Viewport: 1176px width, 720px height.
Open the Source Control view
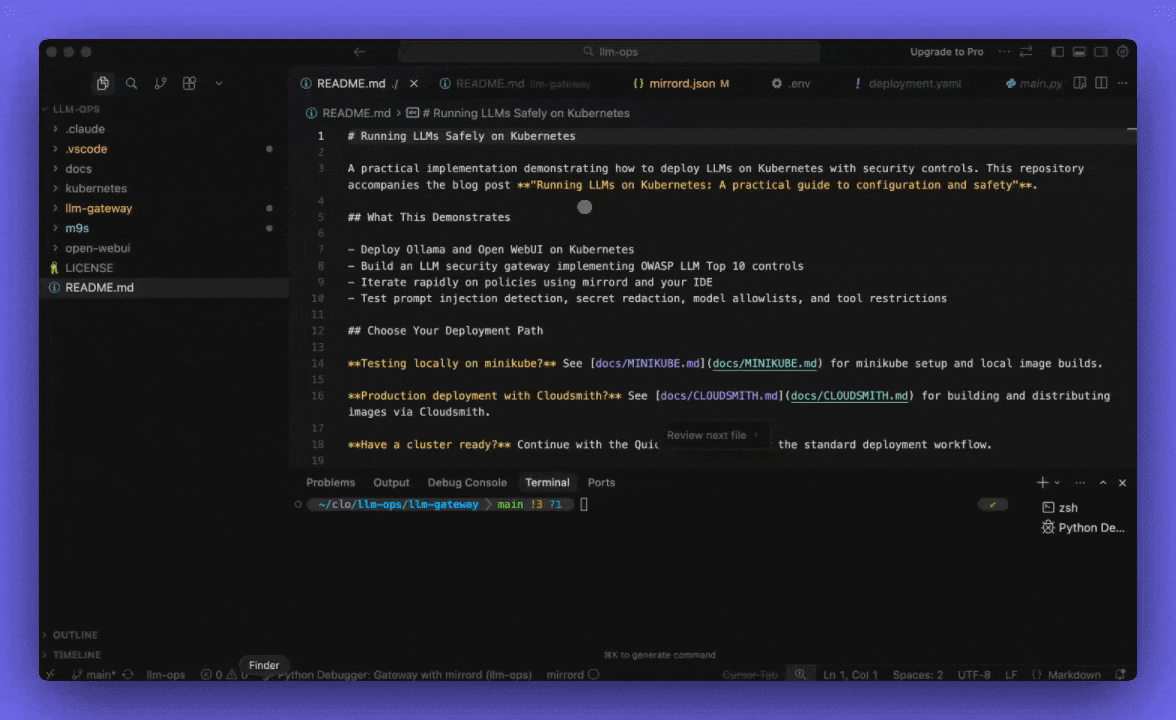tap(160, 84)
